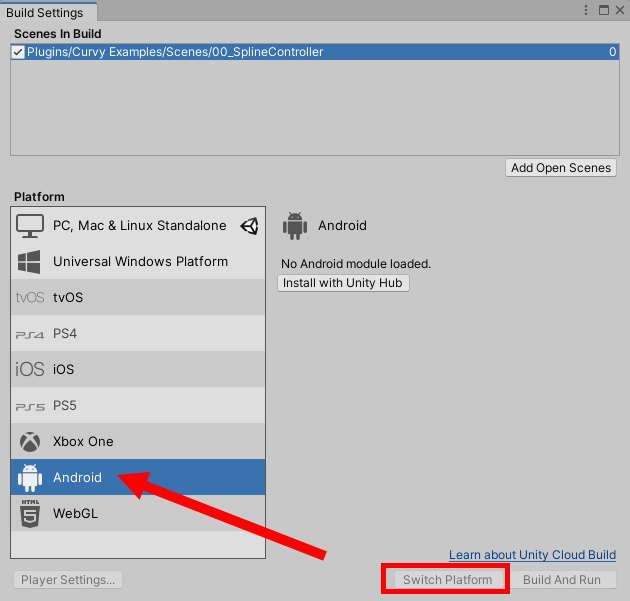Select Universal Windows Platform label
The height and width of the screenshot is (601, 630).
[x=141, y=262]
